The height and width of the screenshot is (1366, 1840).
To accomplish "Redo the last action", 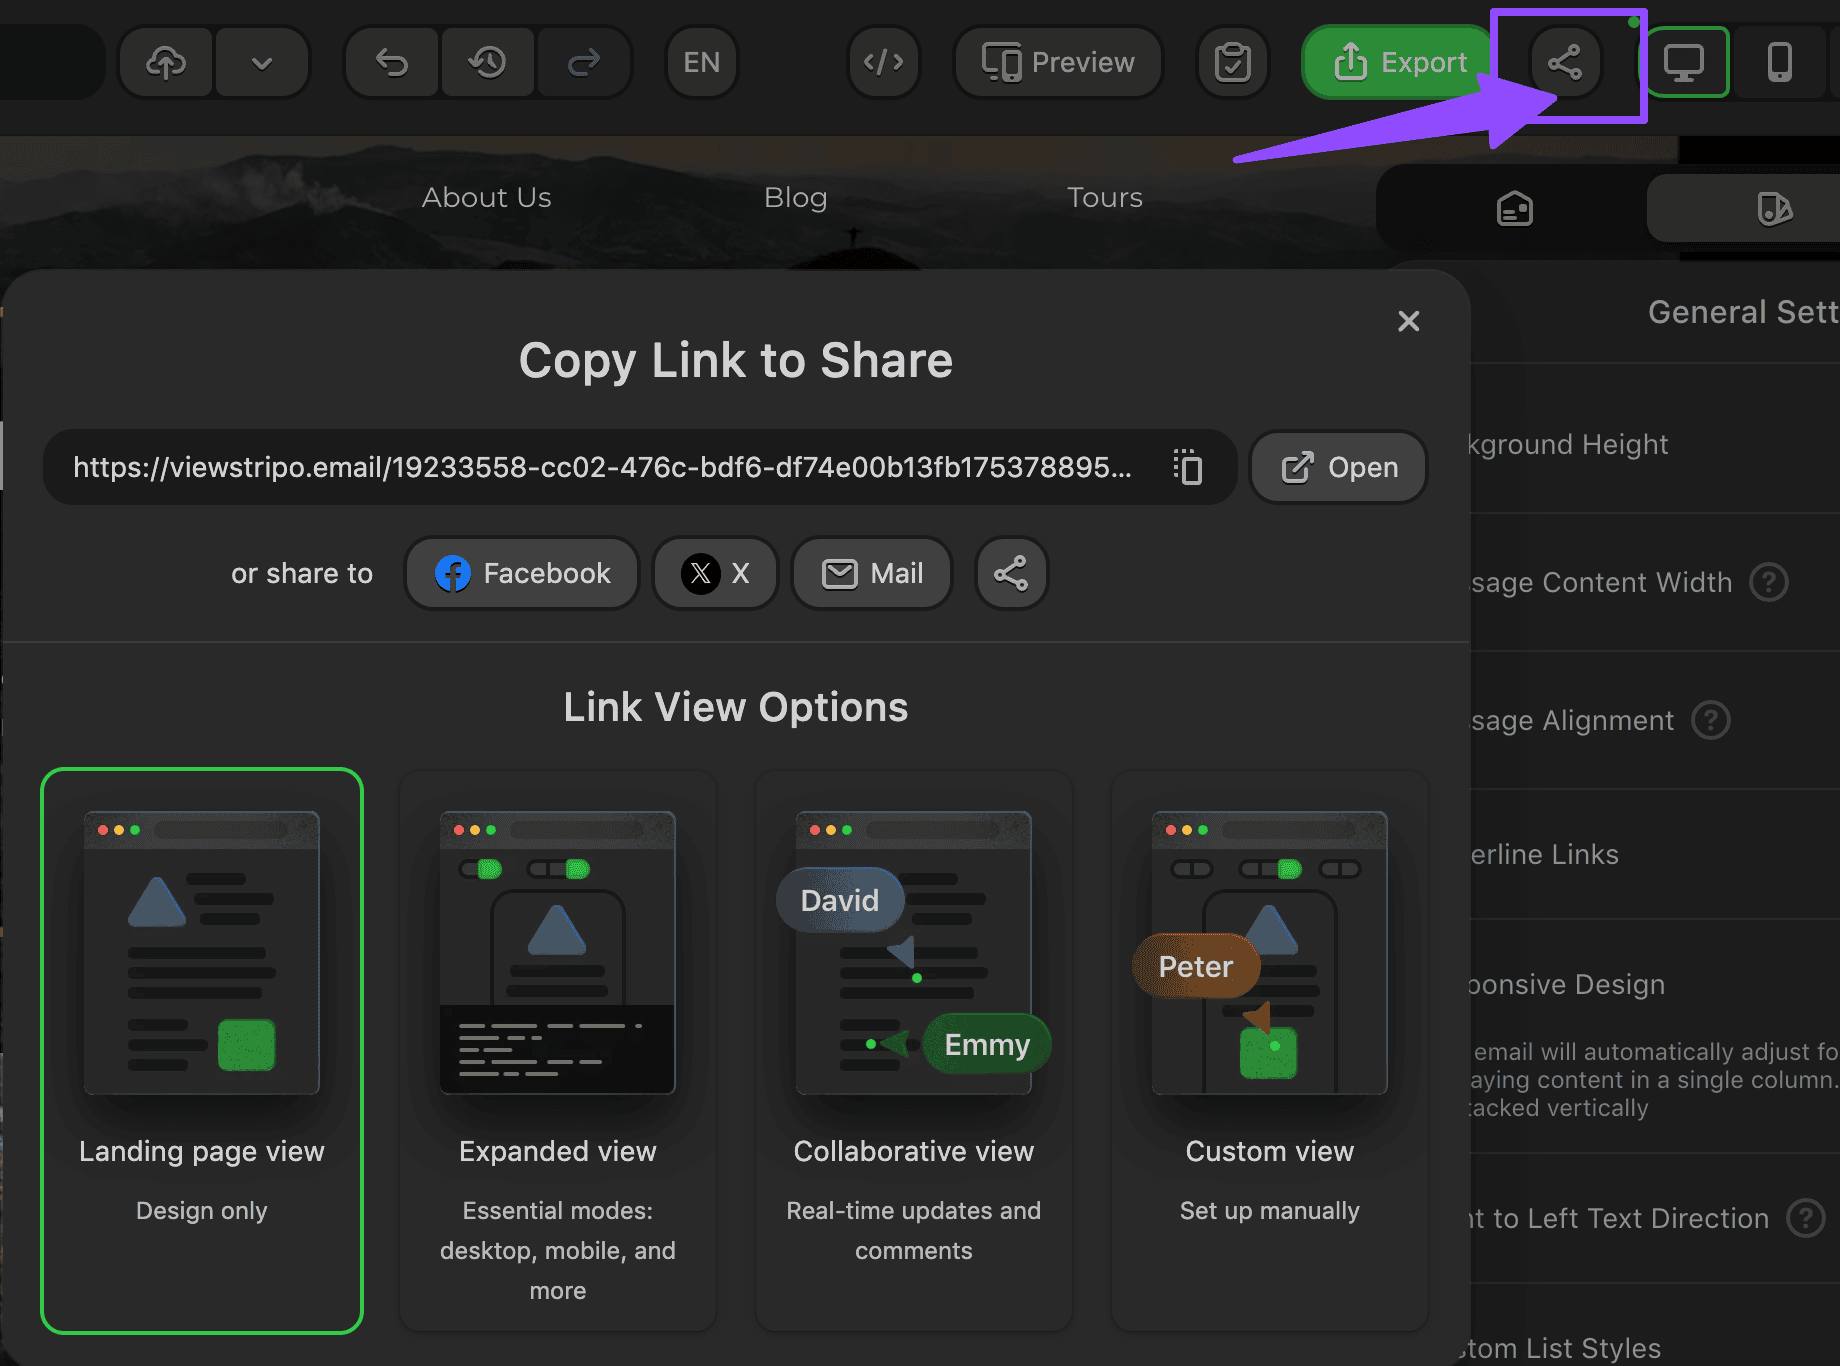I will (x=584, y=62).
